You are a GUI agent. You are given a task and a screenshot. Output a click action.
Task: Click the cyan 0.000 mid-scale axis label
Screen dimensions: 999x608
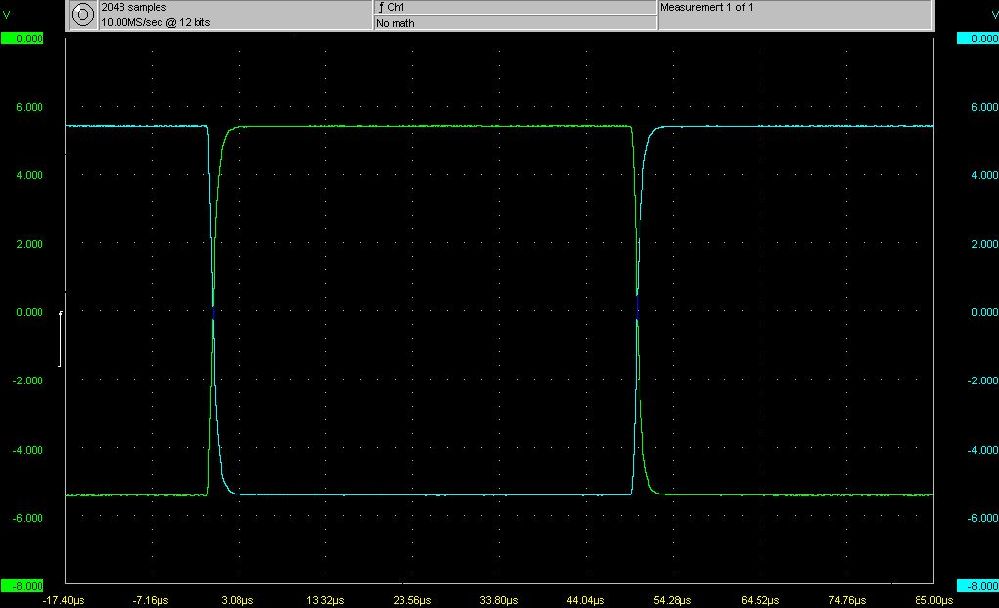click(x=984, y=312)
